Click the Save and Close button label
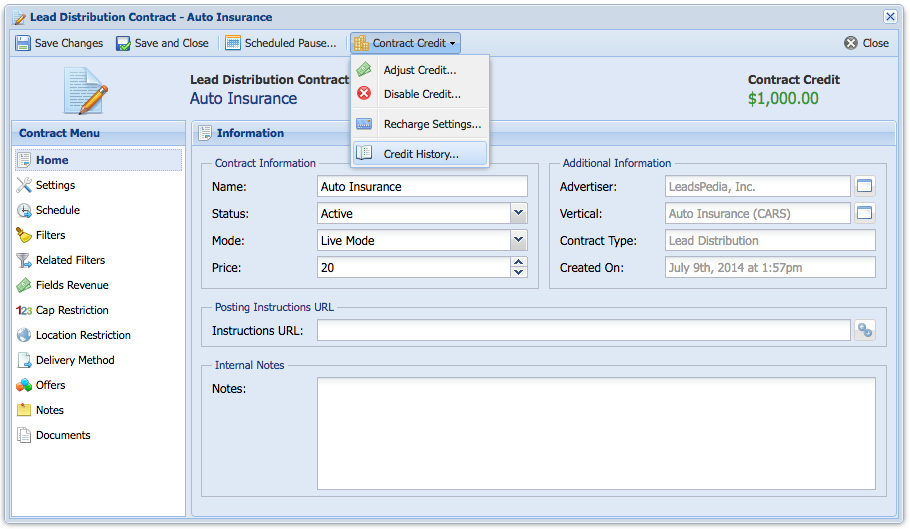The image size is (910, 529). [171, 43]
